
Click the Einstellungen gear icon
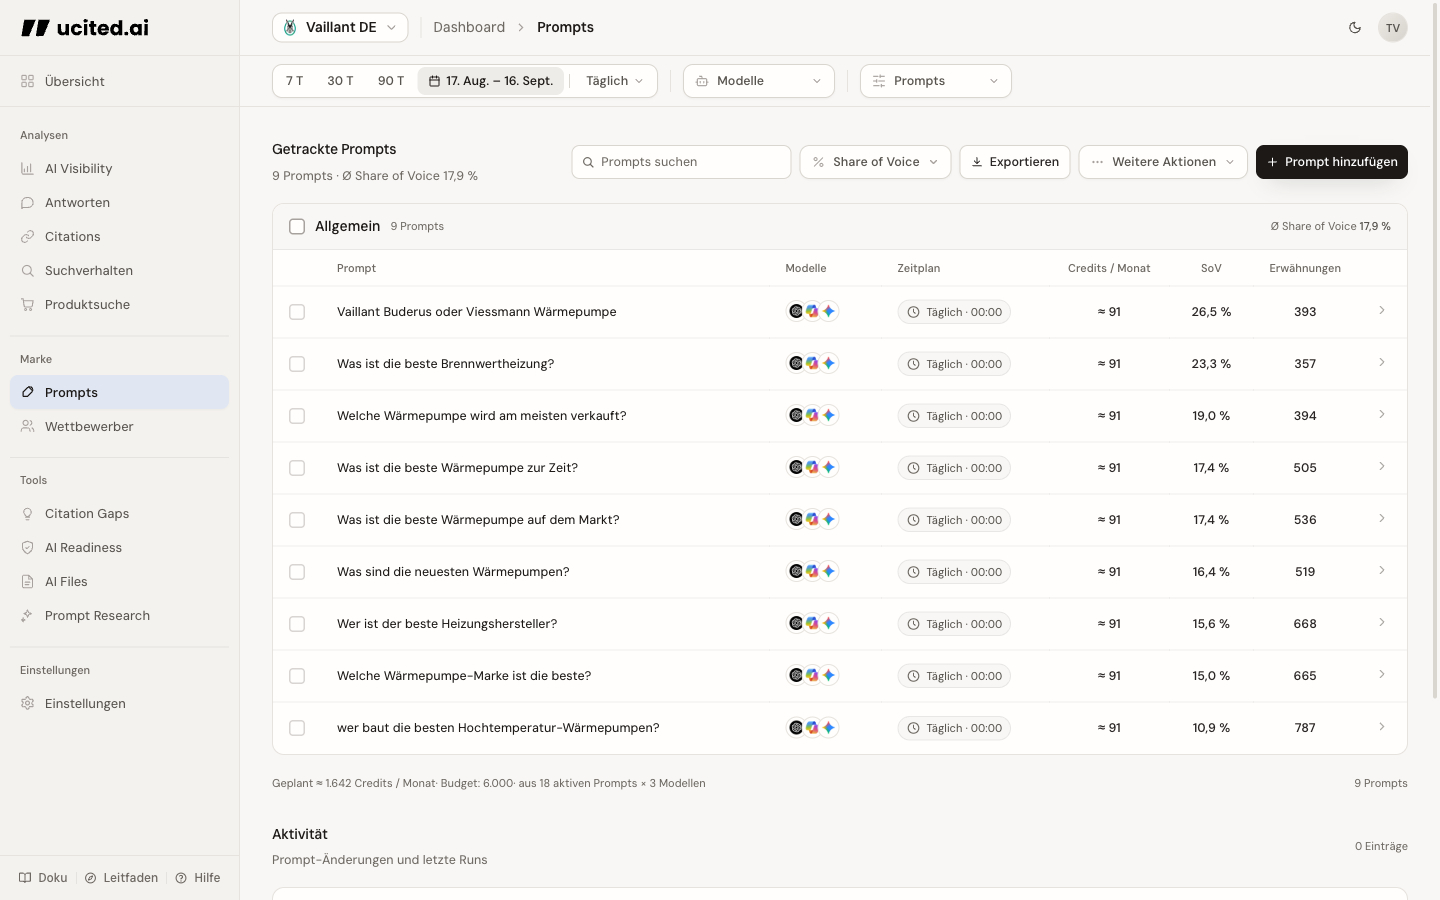point(27,704)
